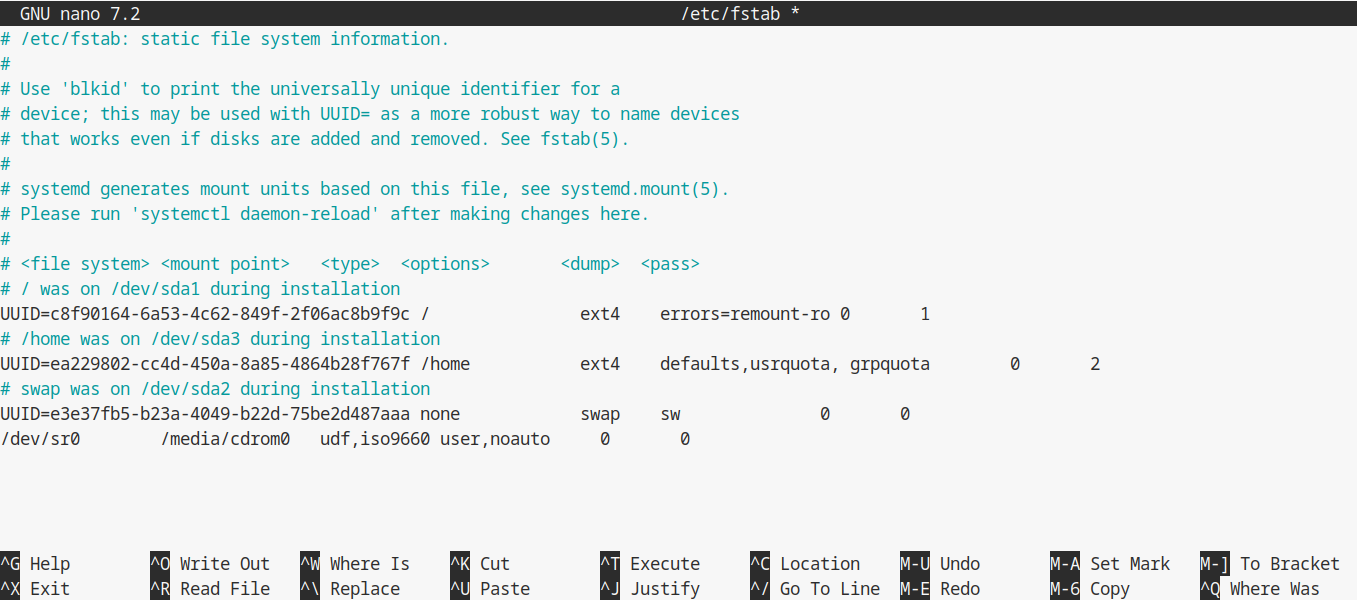This screenshot has width=1357, height=600.
Task: Select the M-U Undo shortcut
Action: click(x=940, y=564)
